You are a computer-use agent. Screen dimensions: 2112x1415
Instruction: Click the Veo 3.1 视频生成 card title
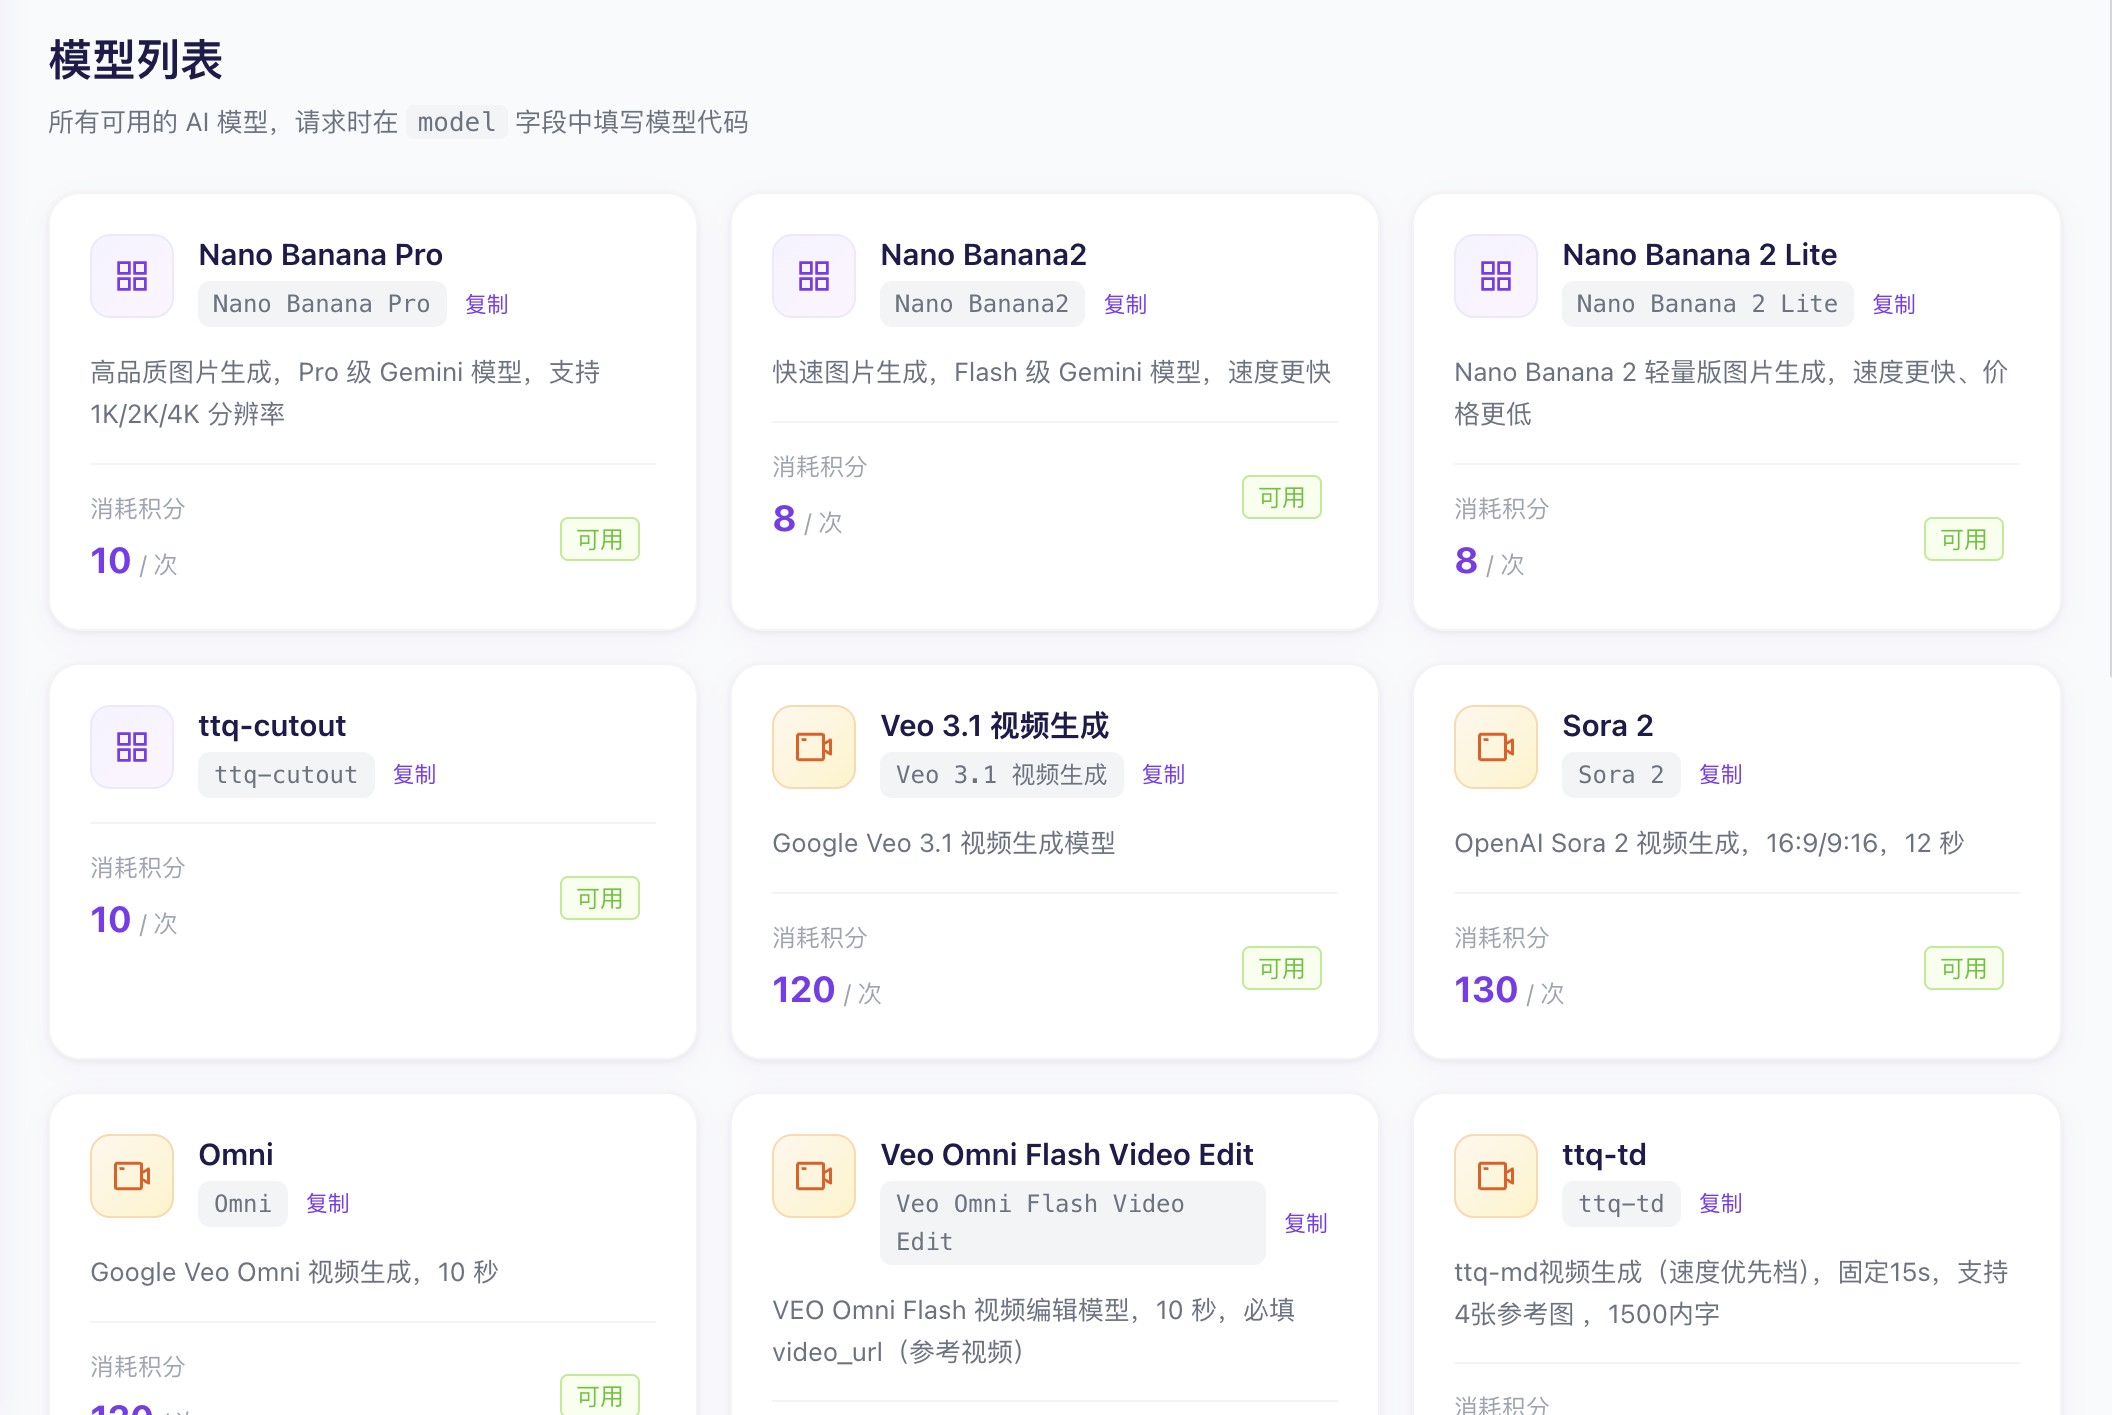click(995, 726)
